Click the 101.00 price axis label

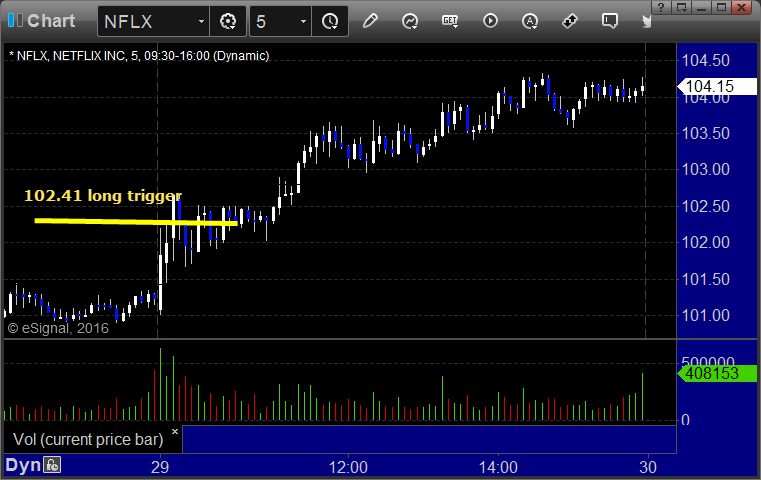click(706, 315)
